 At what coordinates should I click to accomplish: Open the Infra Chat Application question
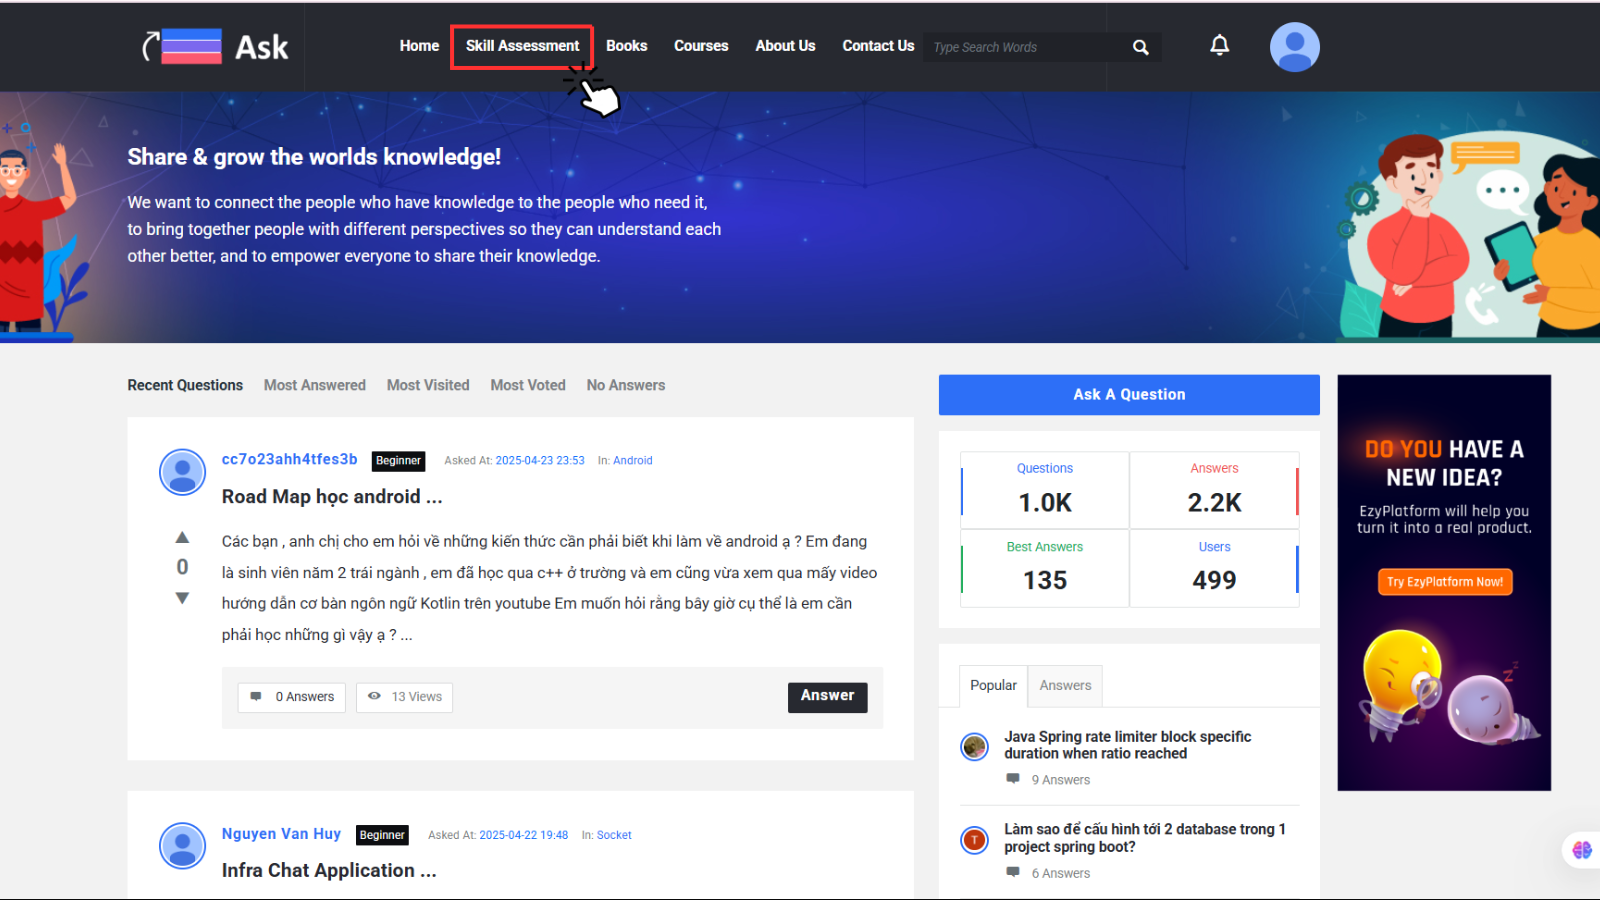point(329,871)
